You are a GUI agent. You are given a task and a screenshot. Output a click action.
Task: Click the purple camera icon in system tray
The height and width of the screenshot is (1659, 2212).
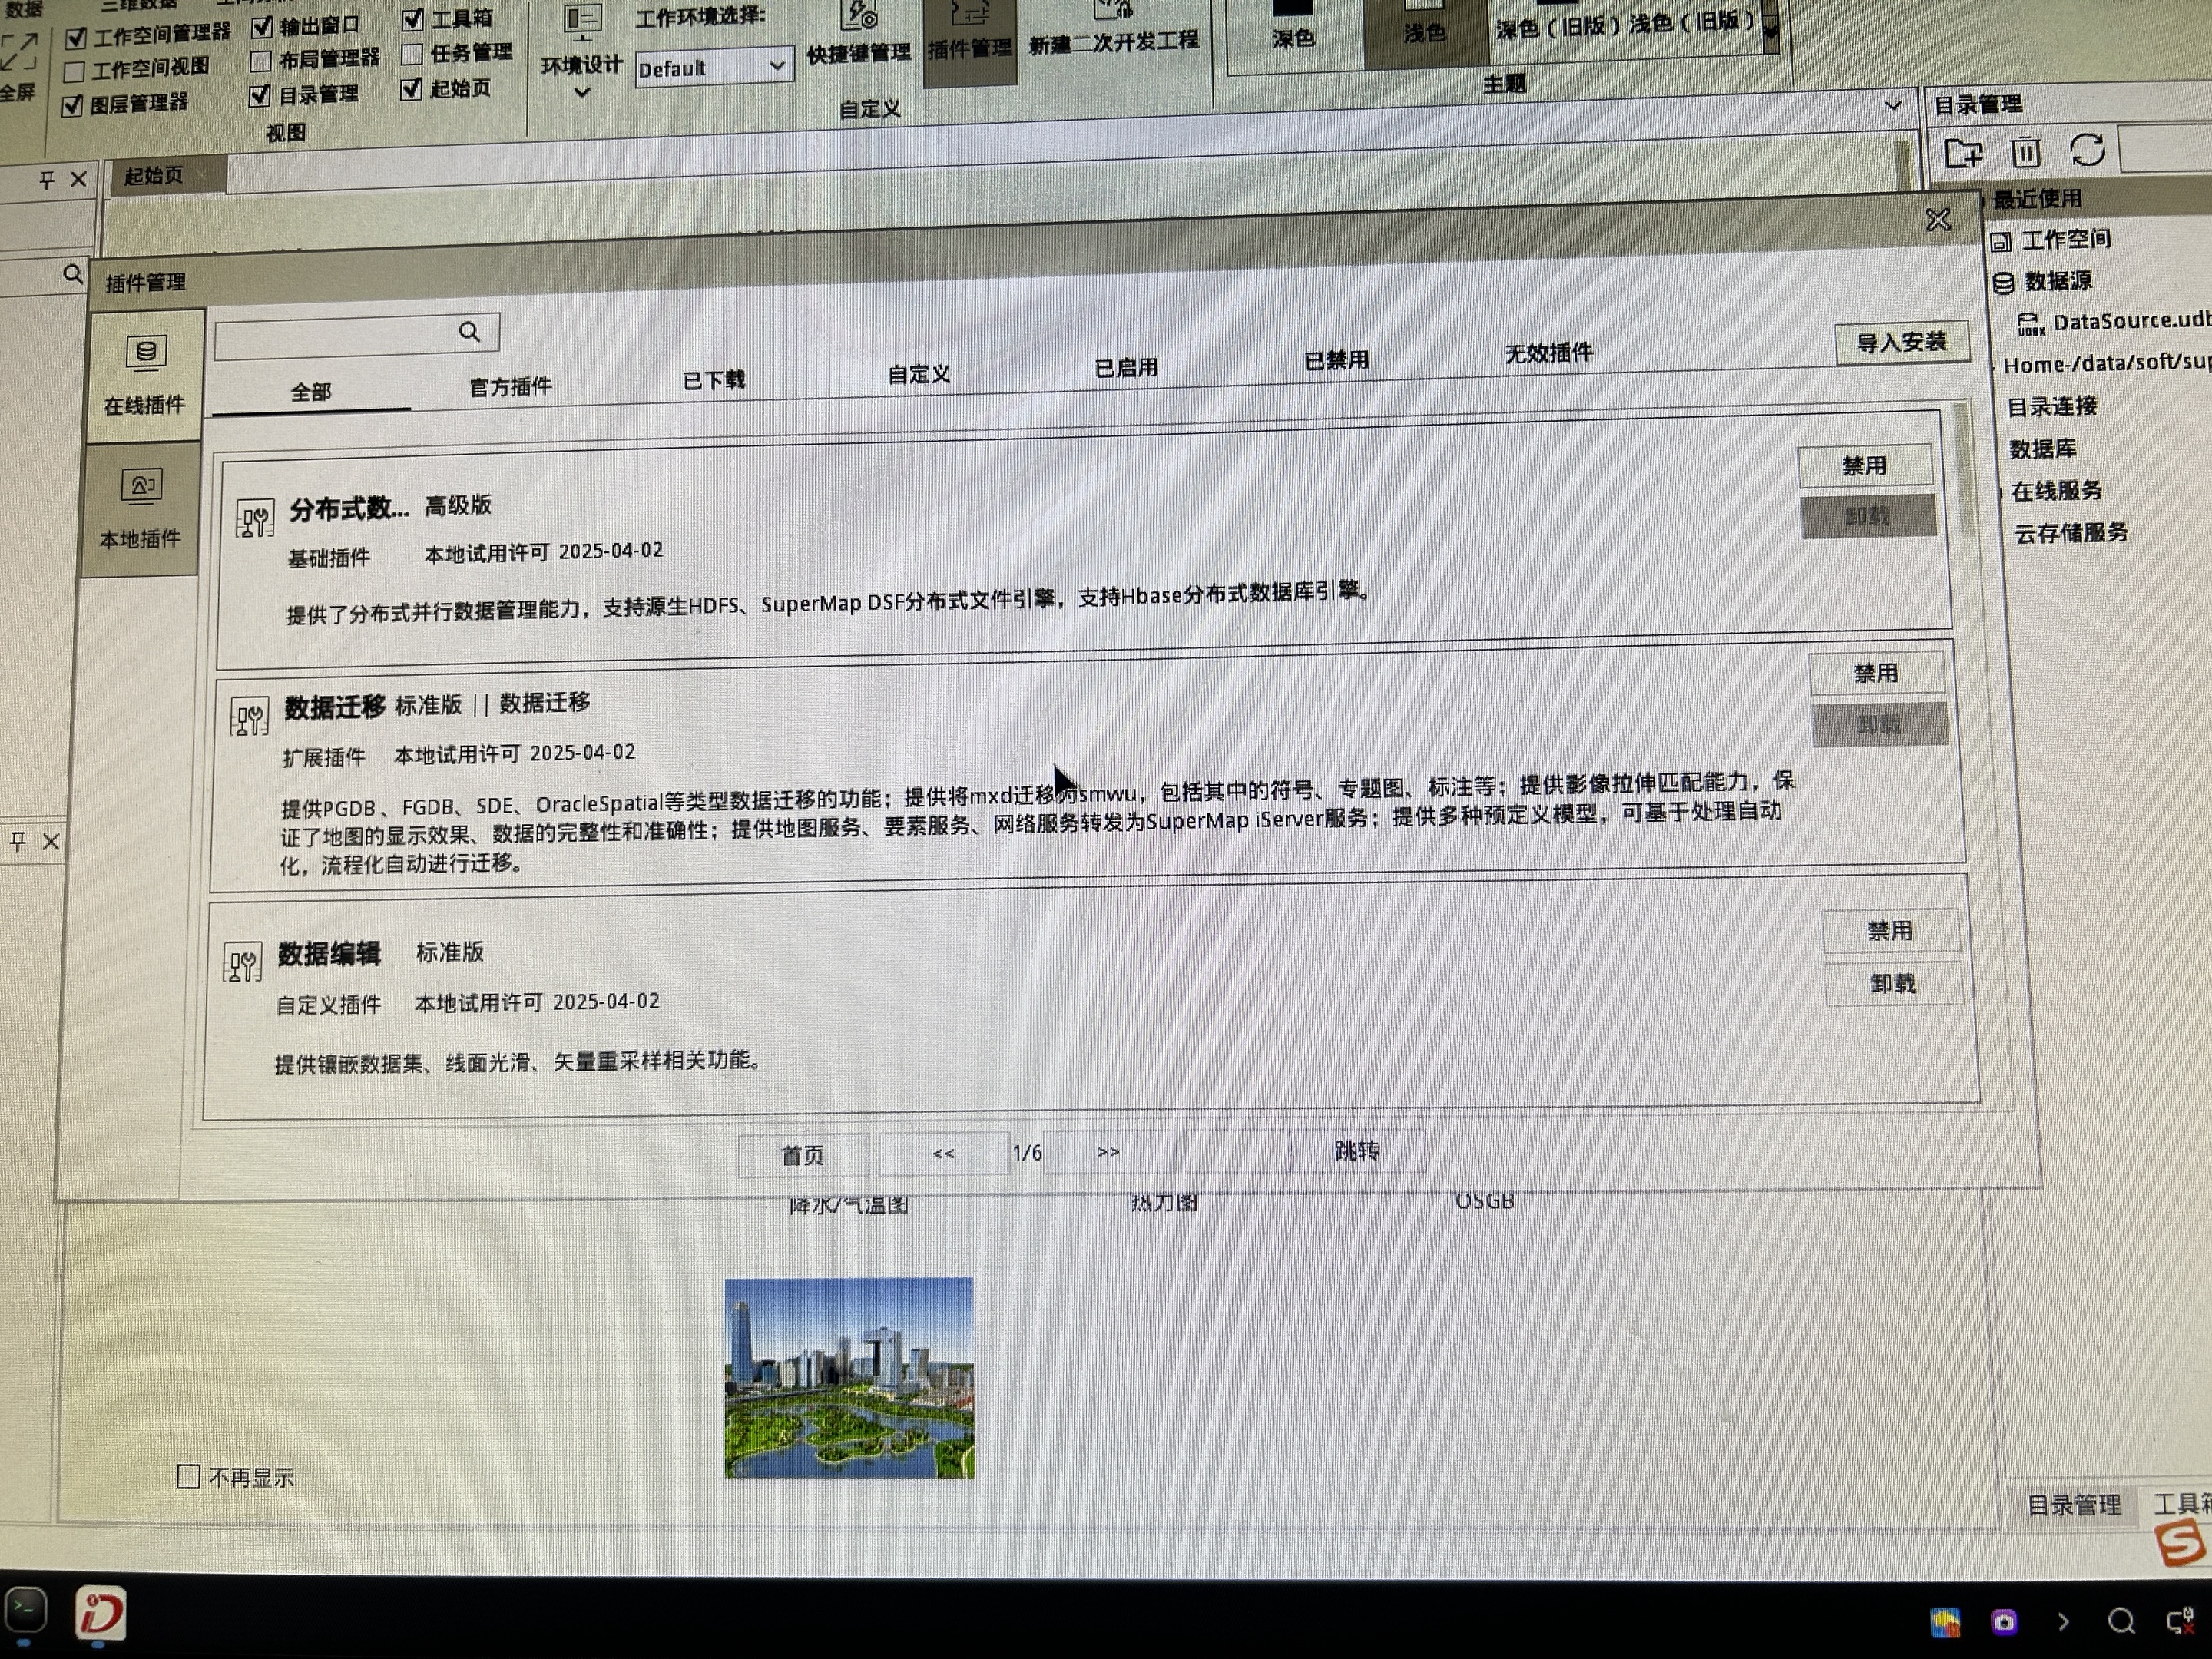click(x=2004, y=1622)
